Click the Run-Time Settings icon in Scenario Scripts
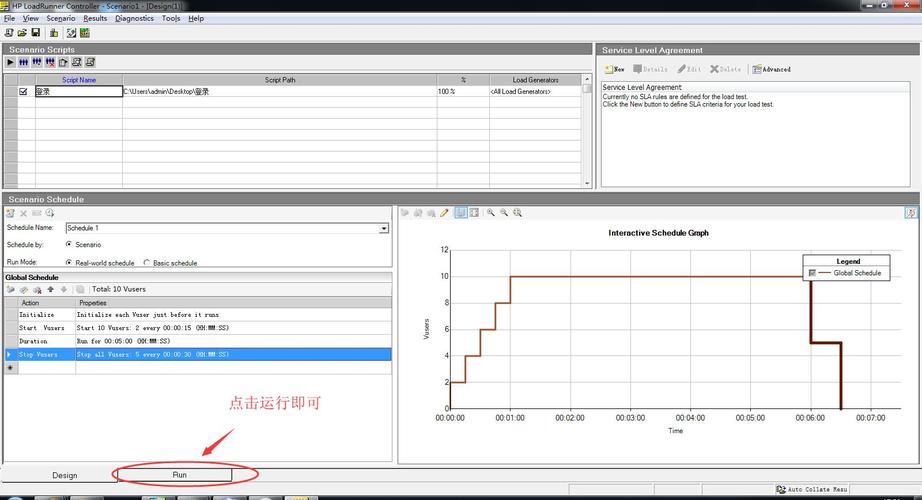This screenshot has width=922, height=500. (x=64, y=62)
